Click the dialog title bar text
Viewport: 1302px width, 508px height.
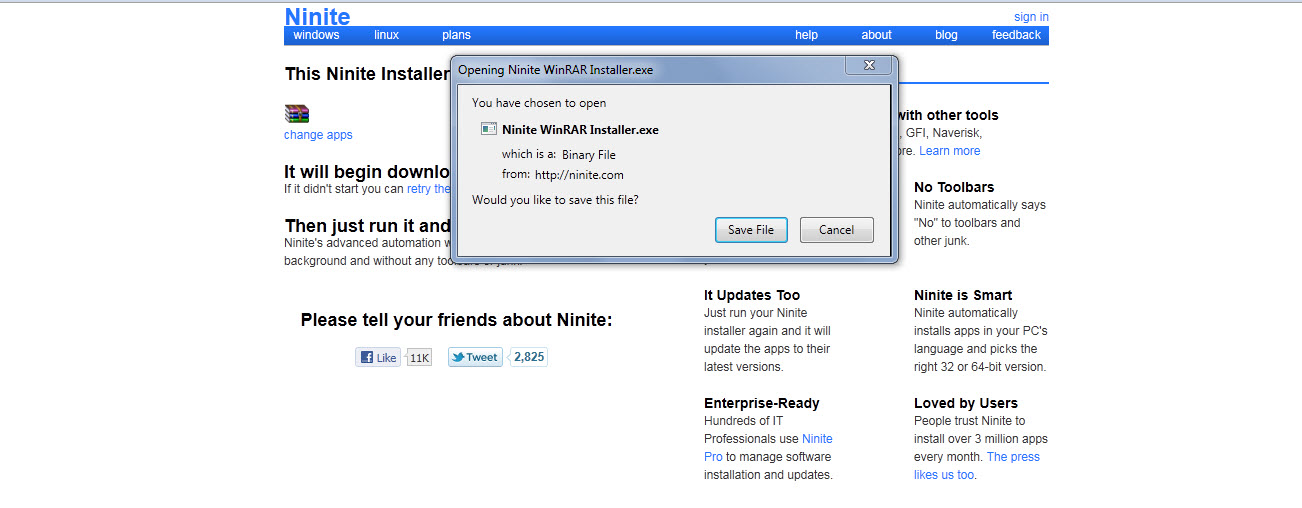pyautogui.click(x=555, y=70)
